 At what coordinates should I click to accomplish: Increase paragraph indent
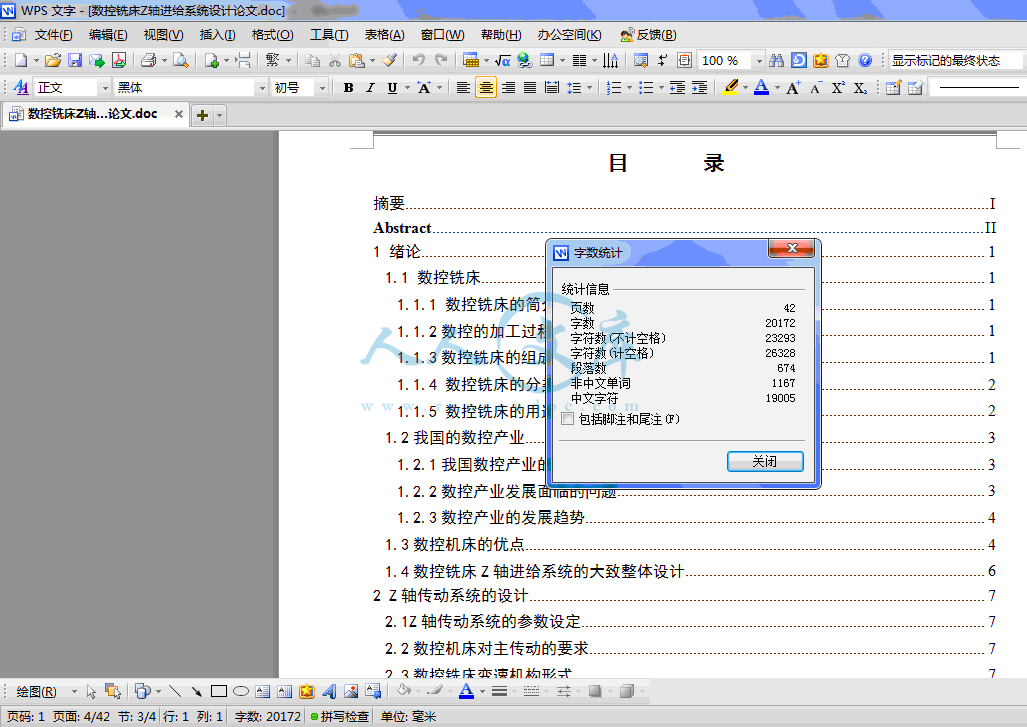click(x=700, y=88)
